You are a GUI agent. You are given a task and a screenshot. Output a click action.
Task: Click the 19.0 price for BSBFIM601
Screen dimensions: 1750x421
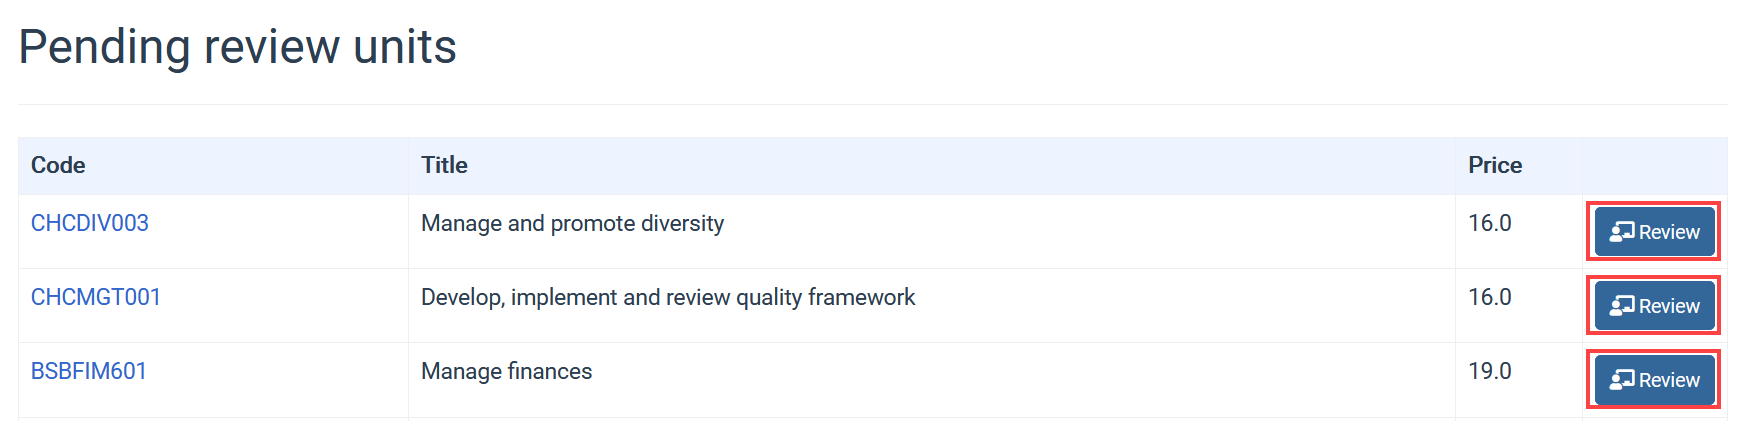[1490, 371]
